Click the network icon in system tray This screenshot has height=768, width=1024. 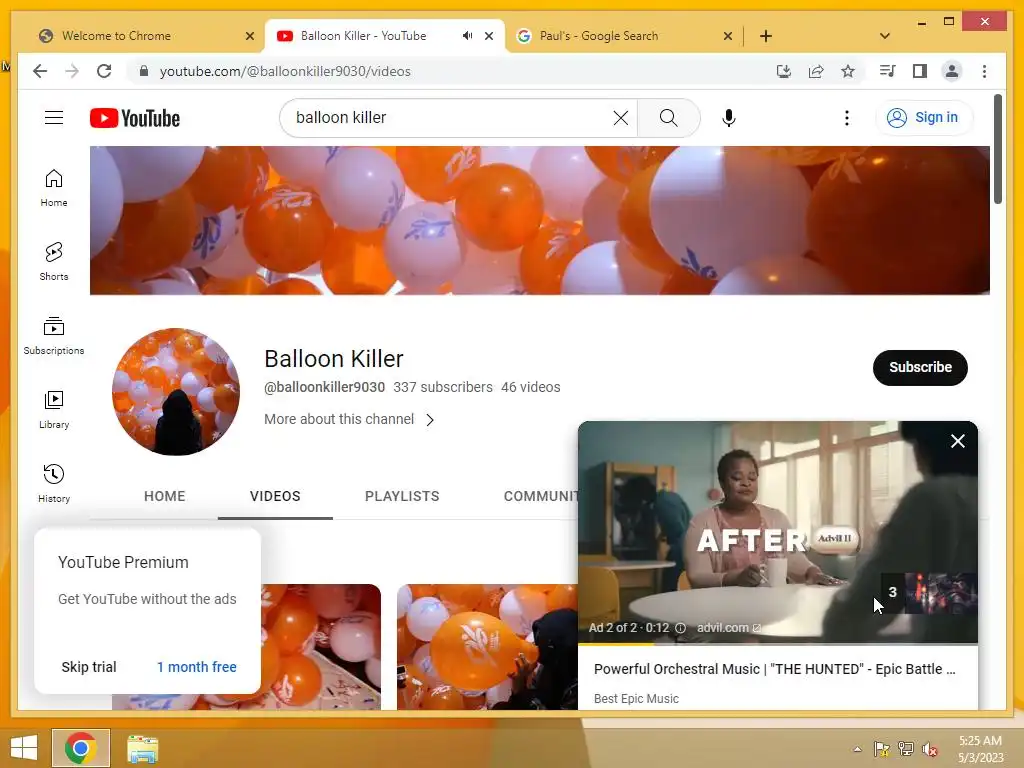tap(906, 749)
